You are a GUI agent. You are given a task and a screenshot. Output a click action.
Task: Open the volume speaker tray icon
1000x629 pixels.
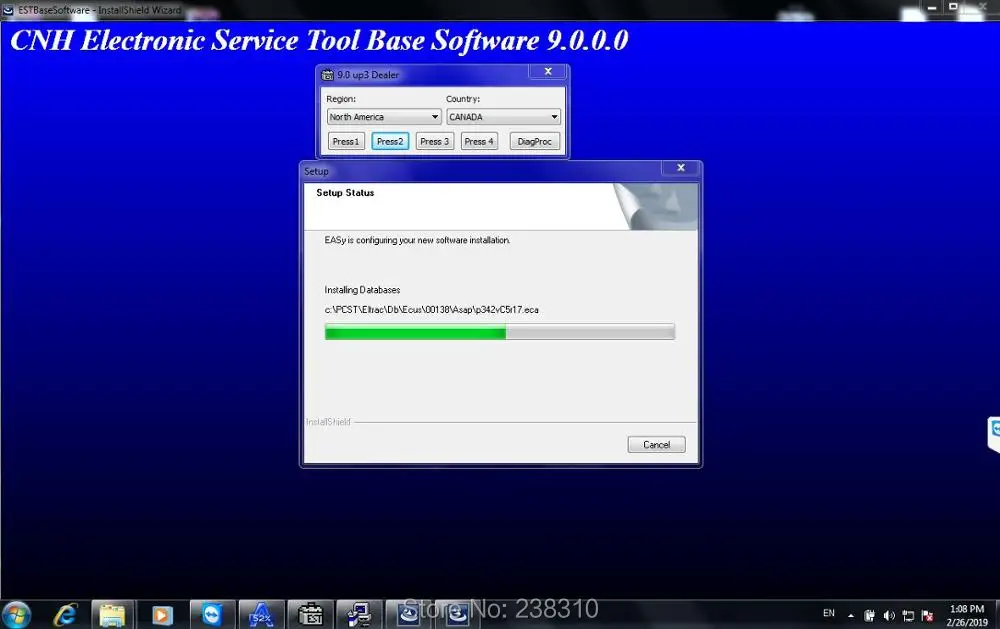[x=888, y=616]
